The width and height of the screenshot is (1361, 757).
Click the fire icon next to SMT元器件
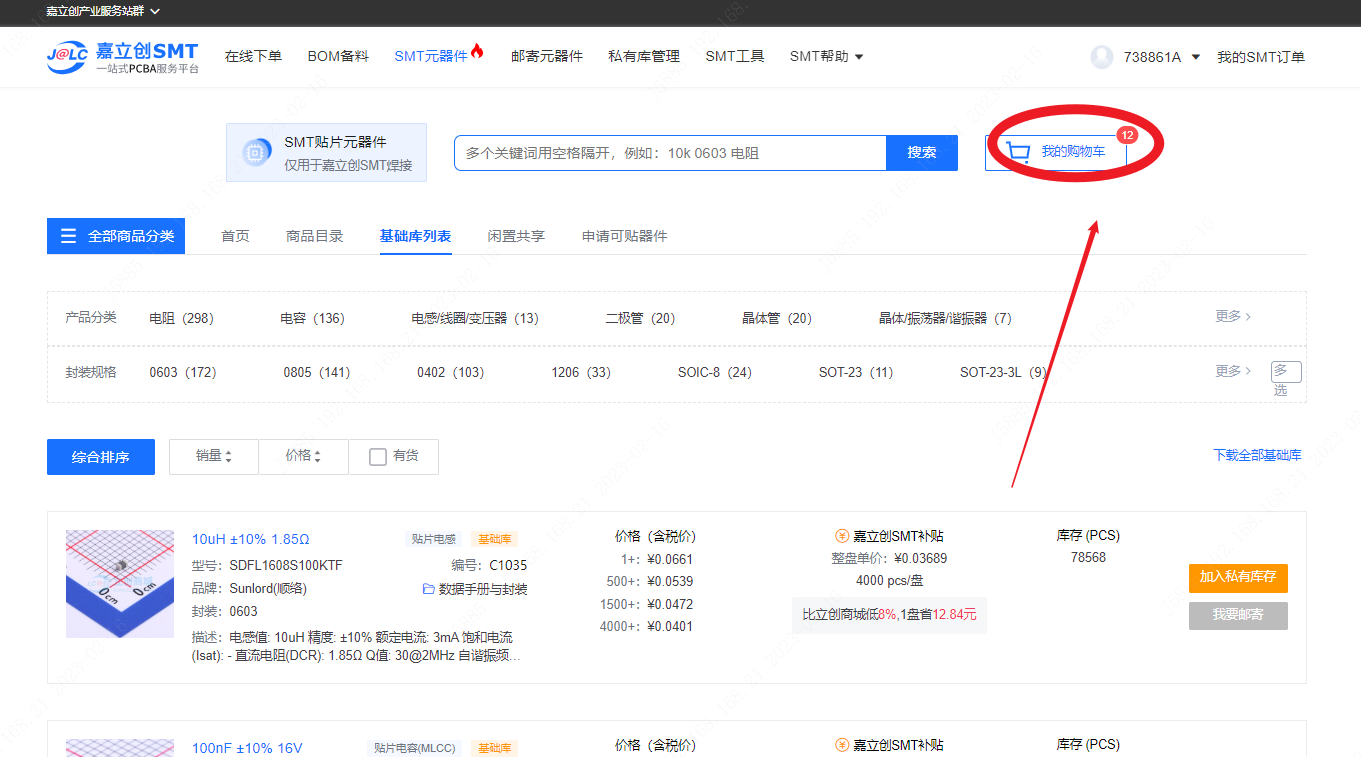coord(477,52)
